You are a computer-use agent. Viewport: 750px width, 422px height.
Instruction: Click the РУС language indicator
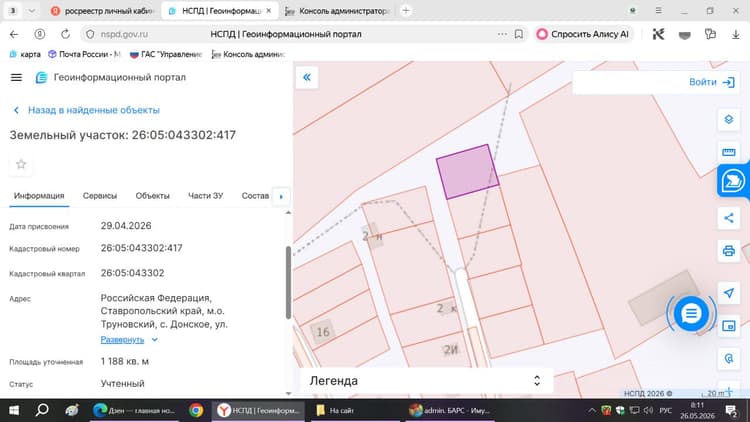point(665,411)
